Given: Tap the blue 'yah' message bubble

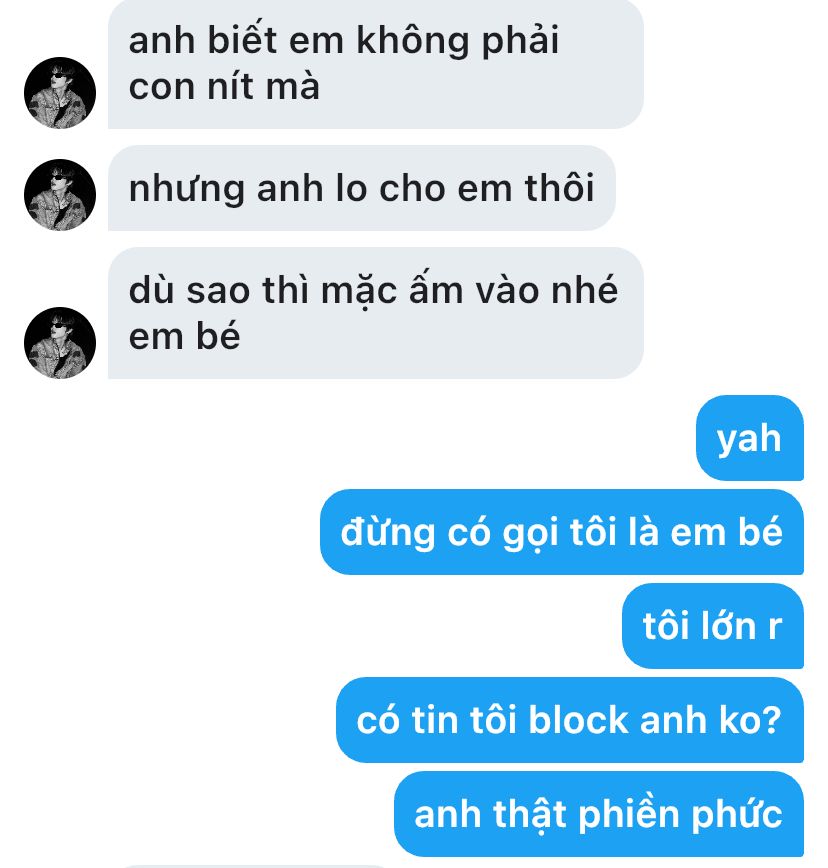Looking at the screenshot, I should [x=749, y=438].
